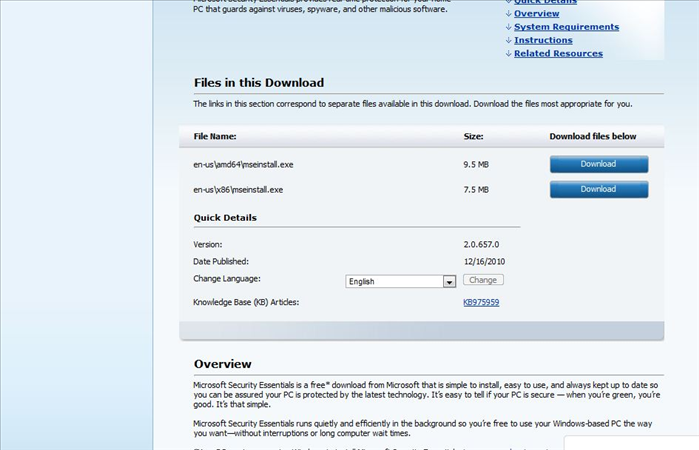
Task: Click the 7.5 MB size value
Action: click(x=476, y=190)
